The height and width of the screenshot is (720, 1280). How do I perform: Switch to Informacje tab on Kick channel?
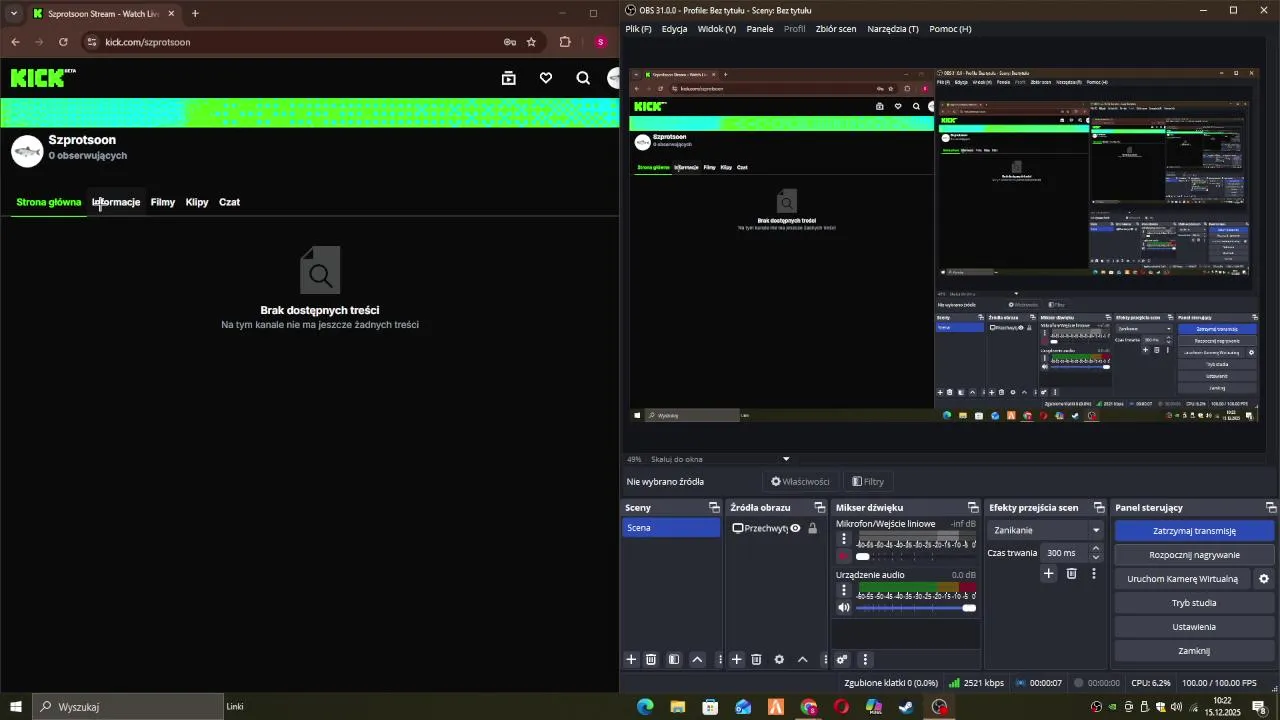[x=116, y=202]
